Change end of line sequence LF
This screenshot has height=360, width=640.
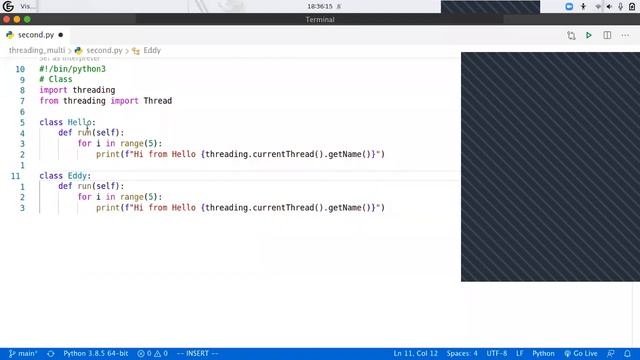click(520, 353)
